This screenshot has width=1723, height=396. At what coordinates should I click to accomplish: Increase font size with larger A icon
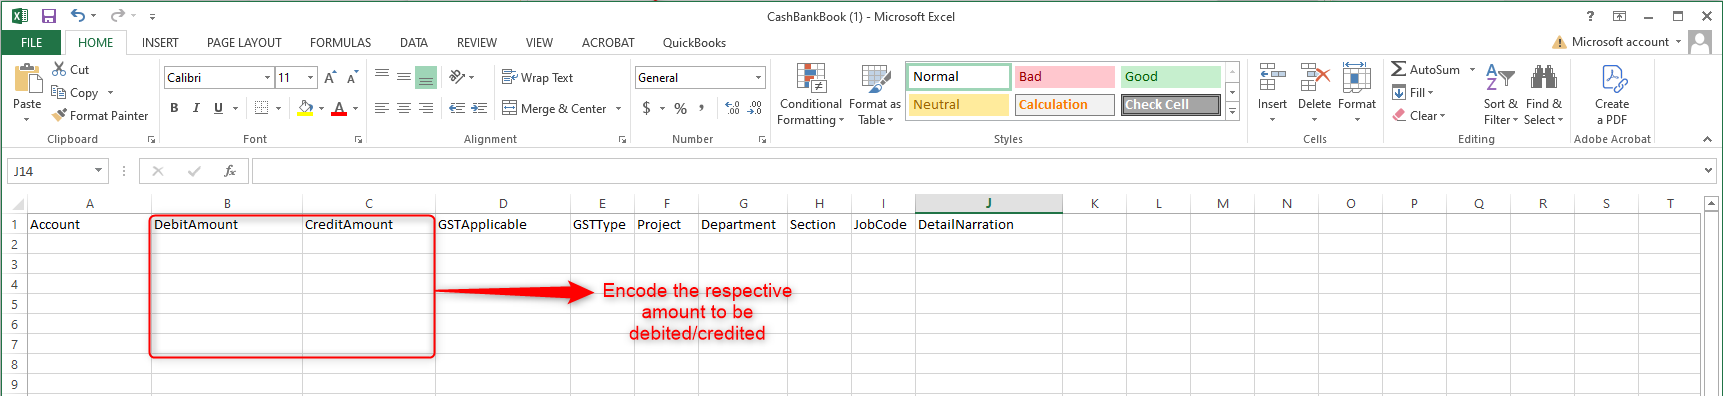[x=330, y=78]
